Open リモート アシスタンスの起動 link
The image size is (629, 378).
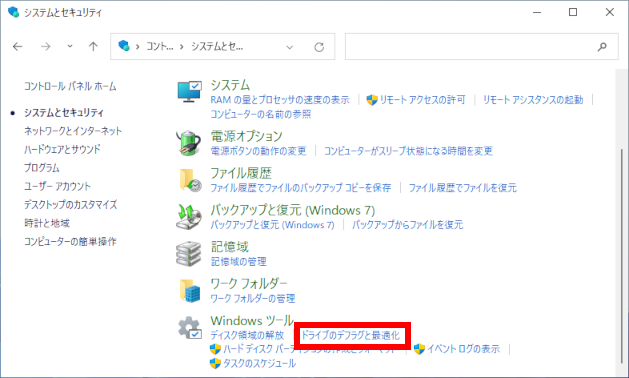point(533,100)
